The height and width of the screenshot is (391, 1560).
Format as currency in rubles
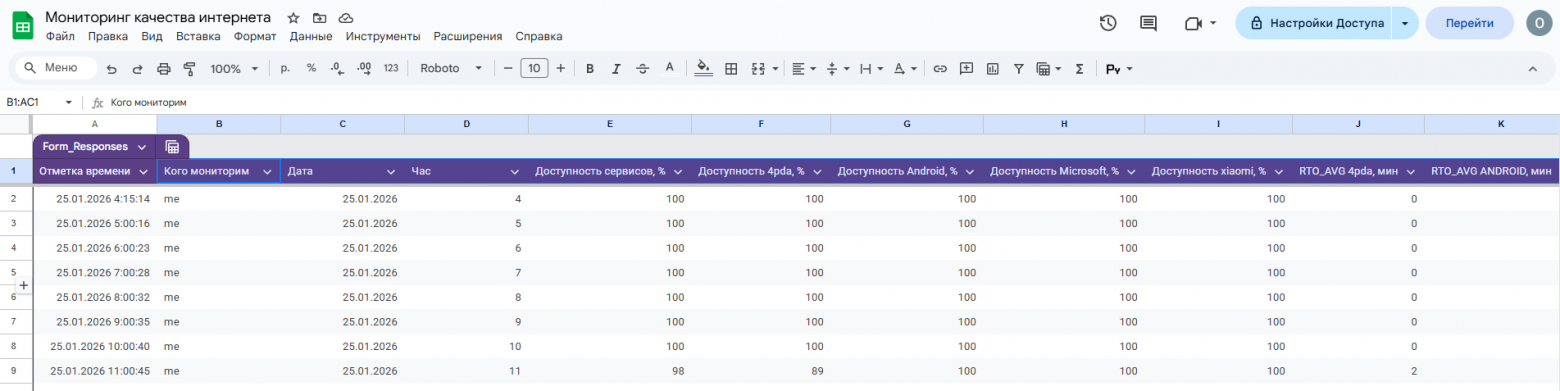[x=285, y=68]
